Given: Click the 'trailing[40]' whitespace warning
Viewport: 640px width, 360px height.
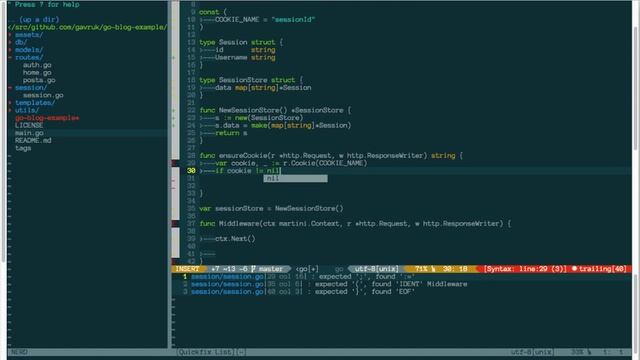Looking at the screenshot, I should (x=602, y=269).
